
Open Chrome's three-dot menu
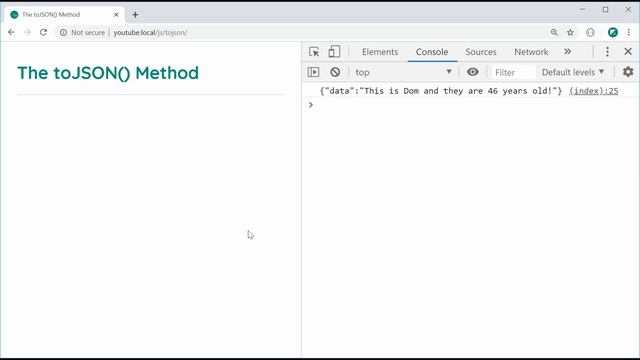[x=629, y=32]
